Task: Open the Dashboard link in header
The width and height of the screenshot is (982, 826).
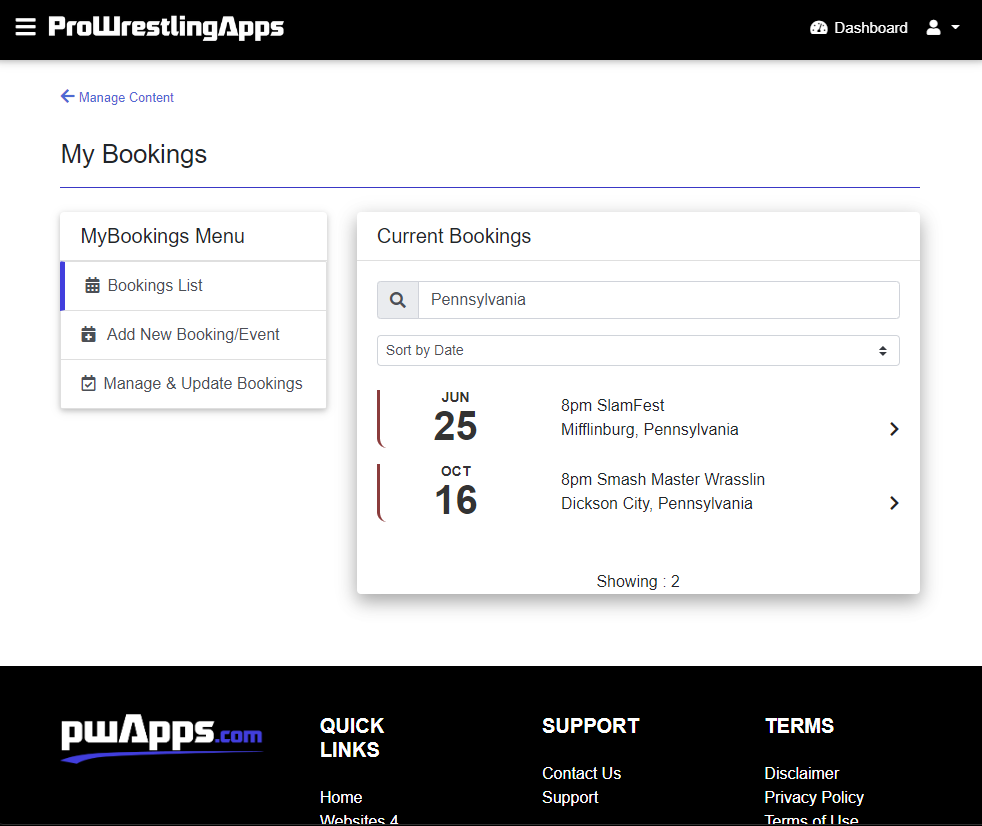Action: tap(870, 28)
